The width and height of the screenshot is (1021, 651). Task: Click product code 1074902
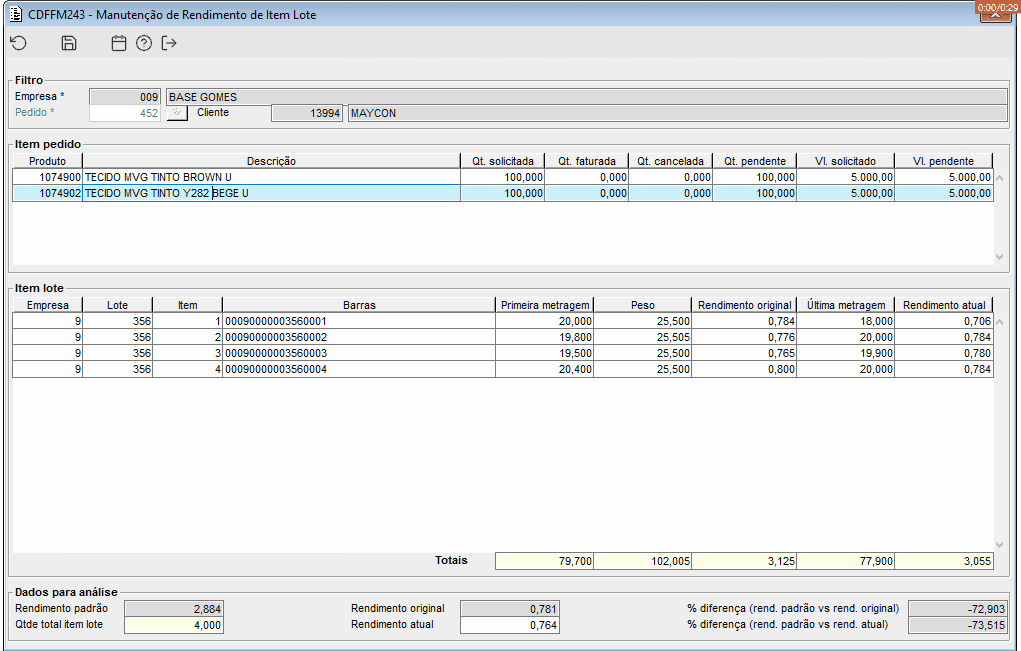pyautogui.click(x=48, y=193)
